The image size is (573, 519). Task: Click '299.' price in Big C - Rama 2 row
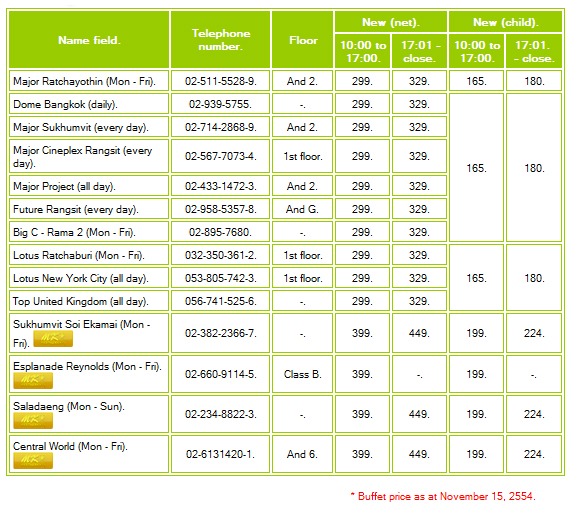click(x=362, y=232)
